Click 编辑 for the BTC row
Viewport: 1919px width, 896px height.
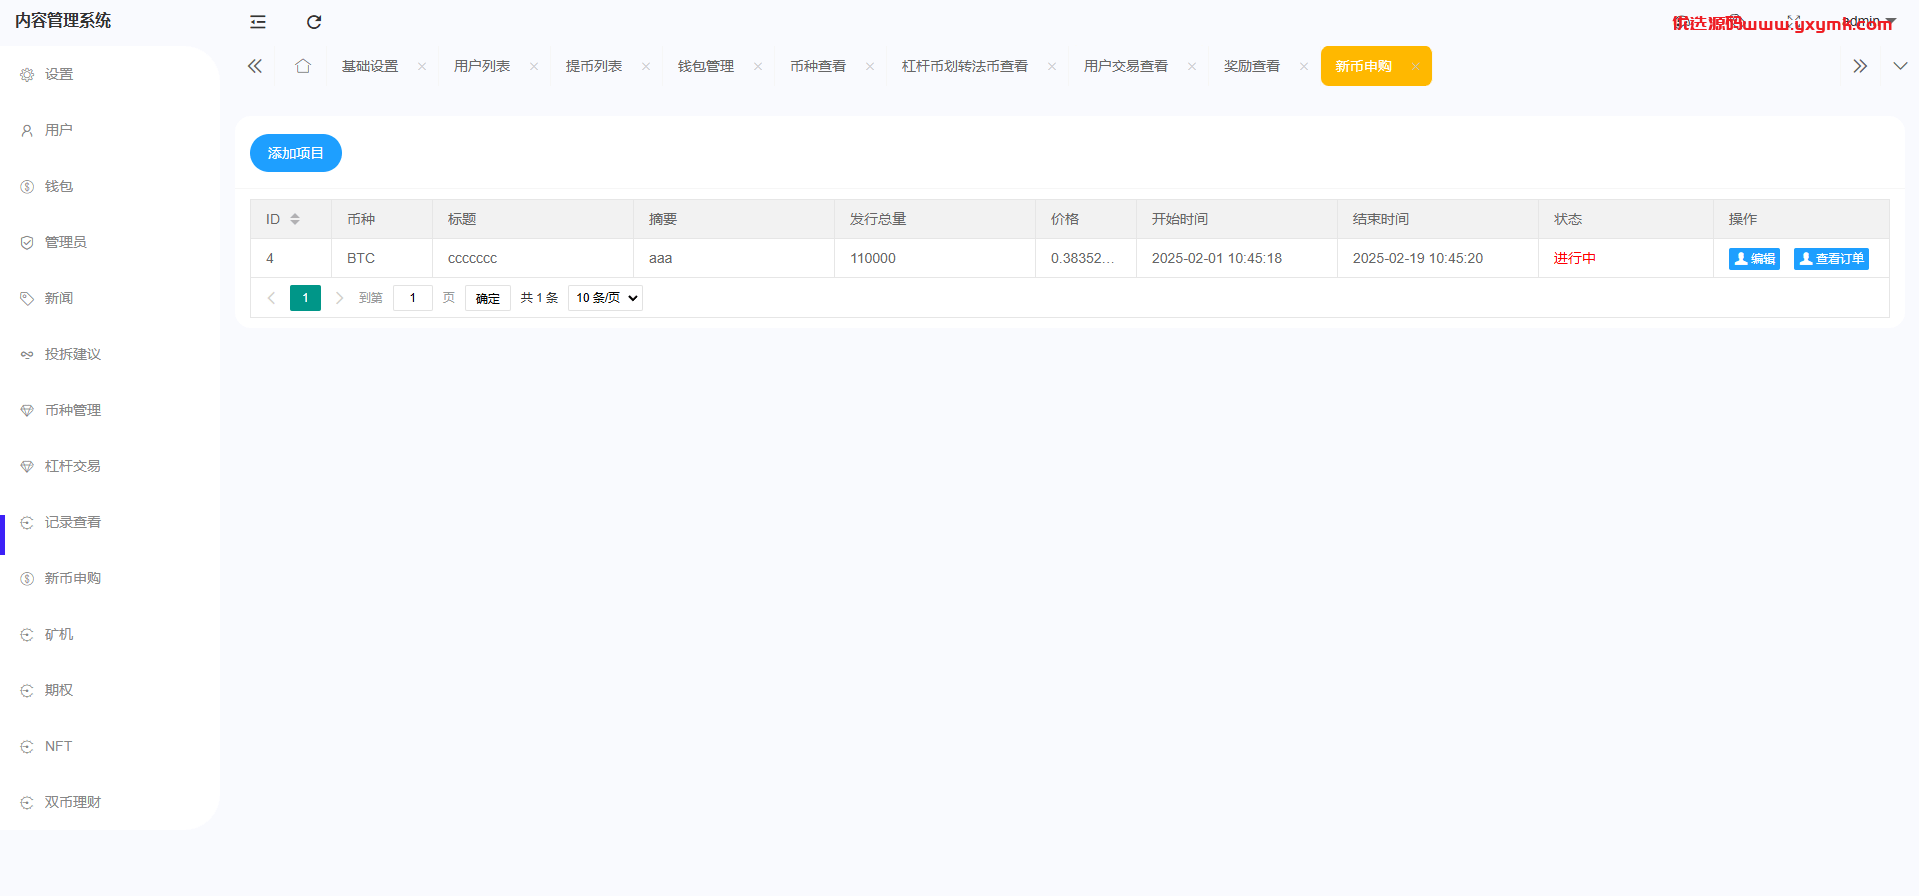point(1754,259)
